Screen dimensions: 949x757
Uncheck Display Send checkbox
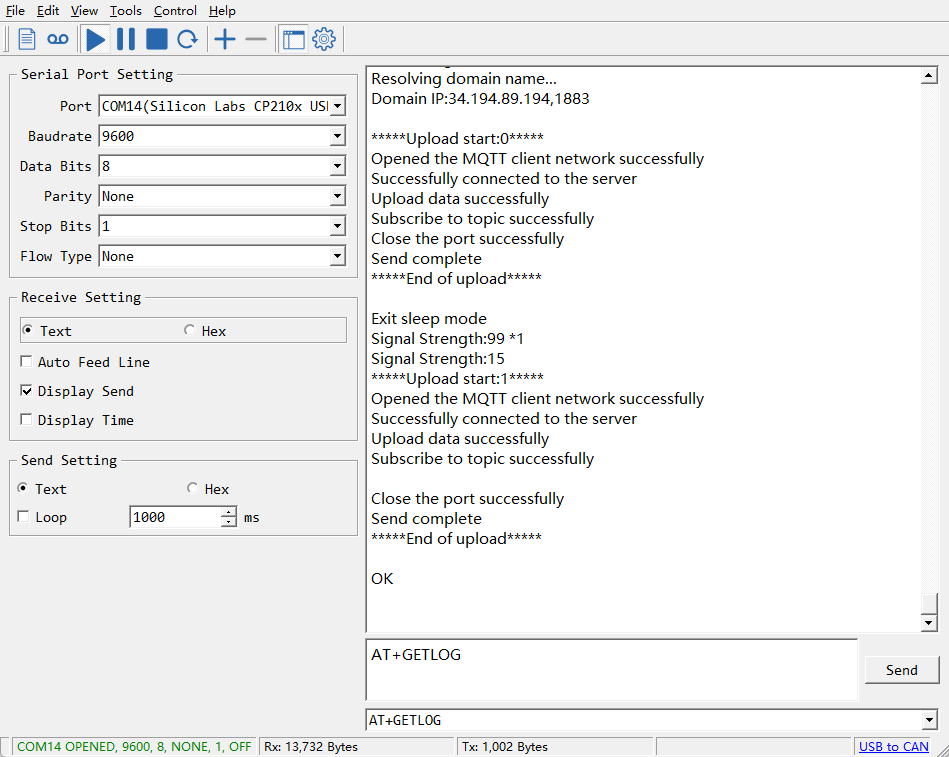(26, 391)
